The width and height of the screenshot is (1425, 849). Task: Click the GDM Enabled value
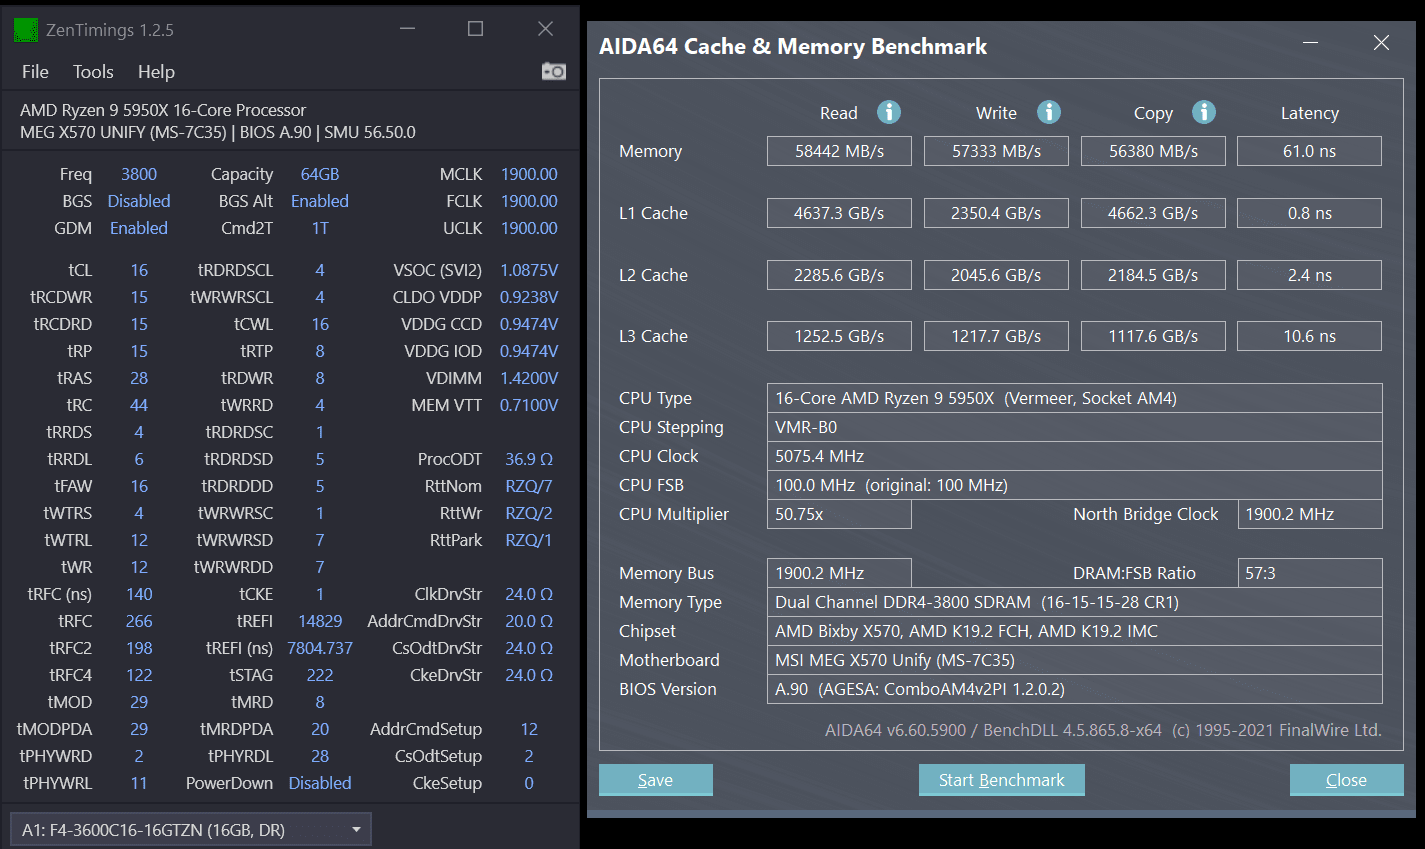click(139, 228)
